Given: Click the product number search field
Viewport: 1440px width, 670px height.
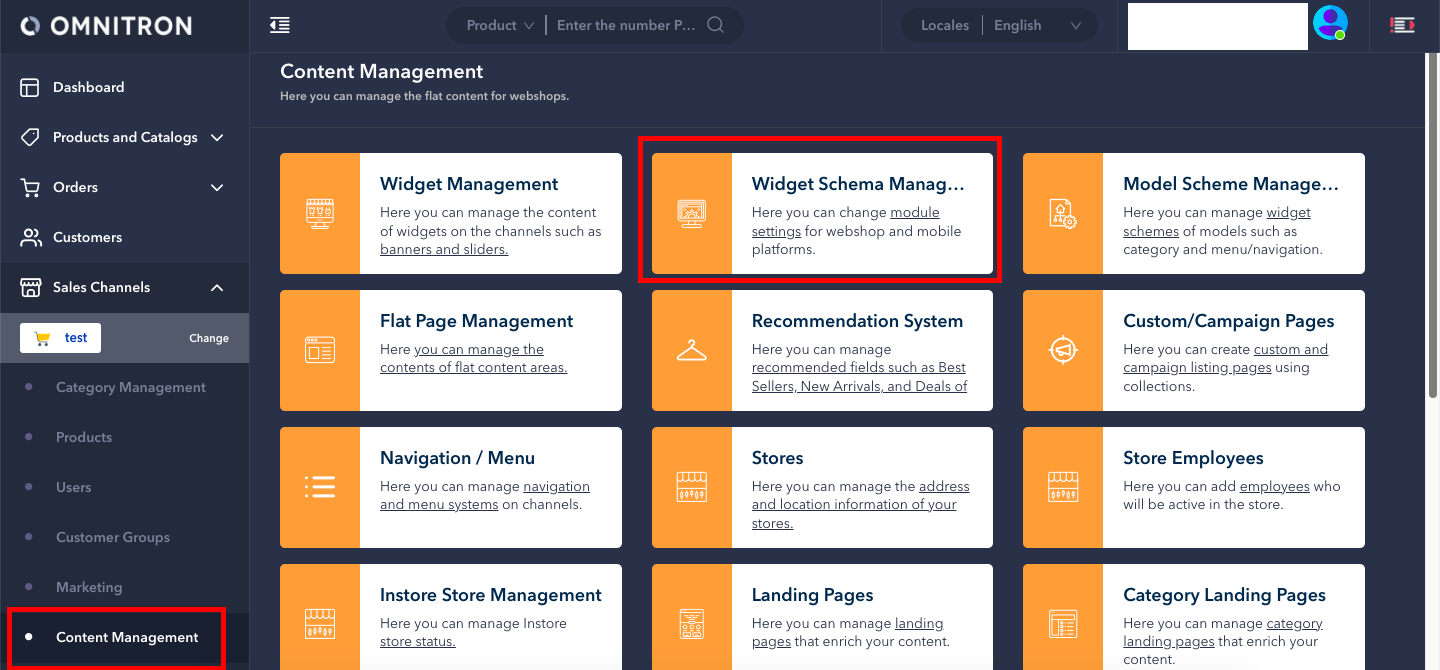Looking at the screenshot, I should pos(626,25).
